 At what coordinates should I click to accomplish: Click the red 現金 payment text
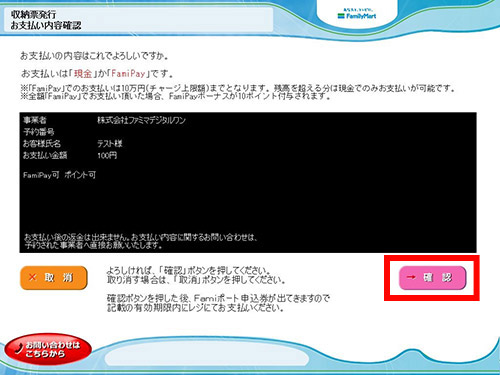pos(83,73)
